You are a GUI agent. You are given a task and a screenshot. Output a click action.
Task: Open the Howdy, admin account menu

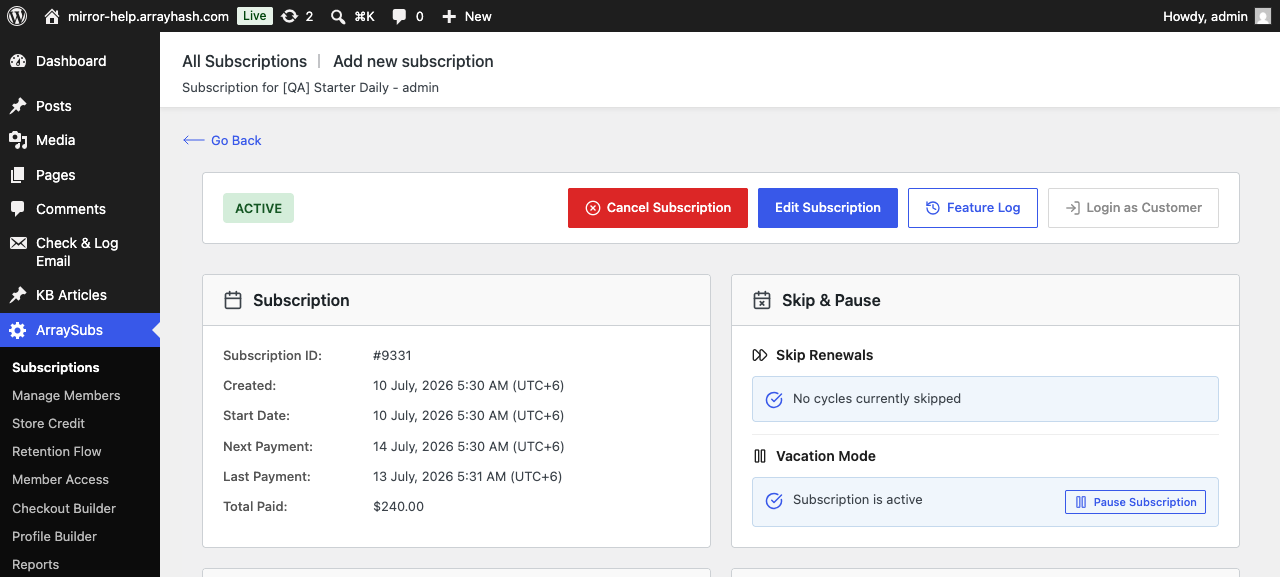click(1217, 16)
